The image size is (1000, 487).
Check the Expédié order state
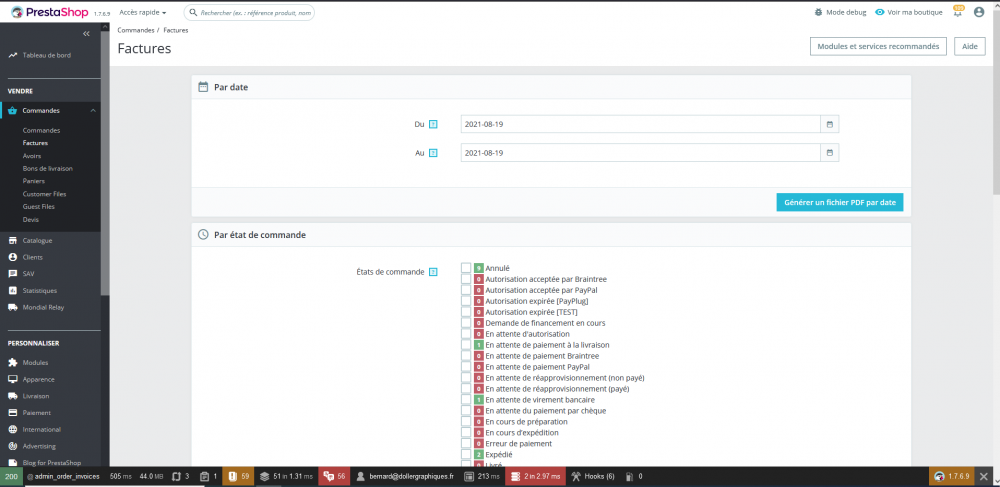[x=466, y=454]
